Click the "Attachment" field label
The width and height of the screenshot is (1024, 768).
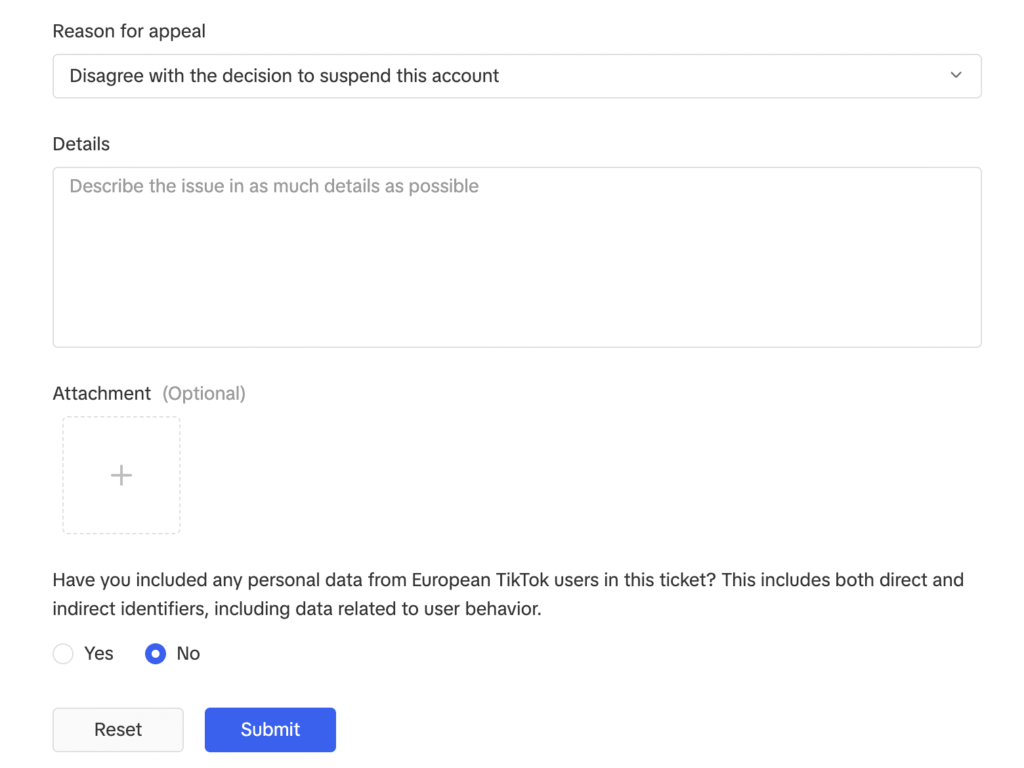(x=102, y=393)
